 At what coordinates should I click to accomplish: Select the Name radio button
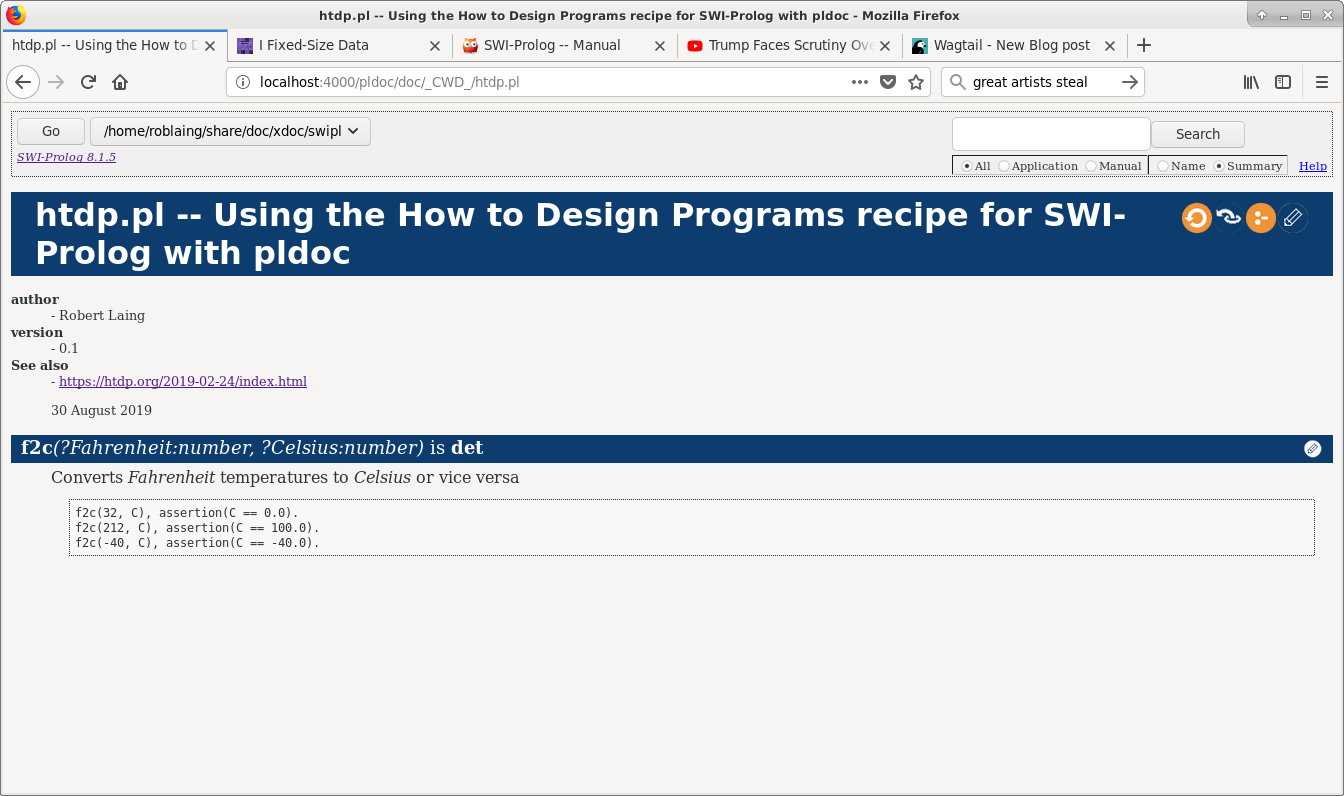point(1162,166)
